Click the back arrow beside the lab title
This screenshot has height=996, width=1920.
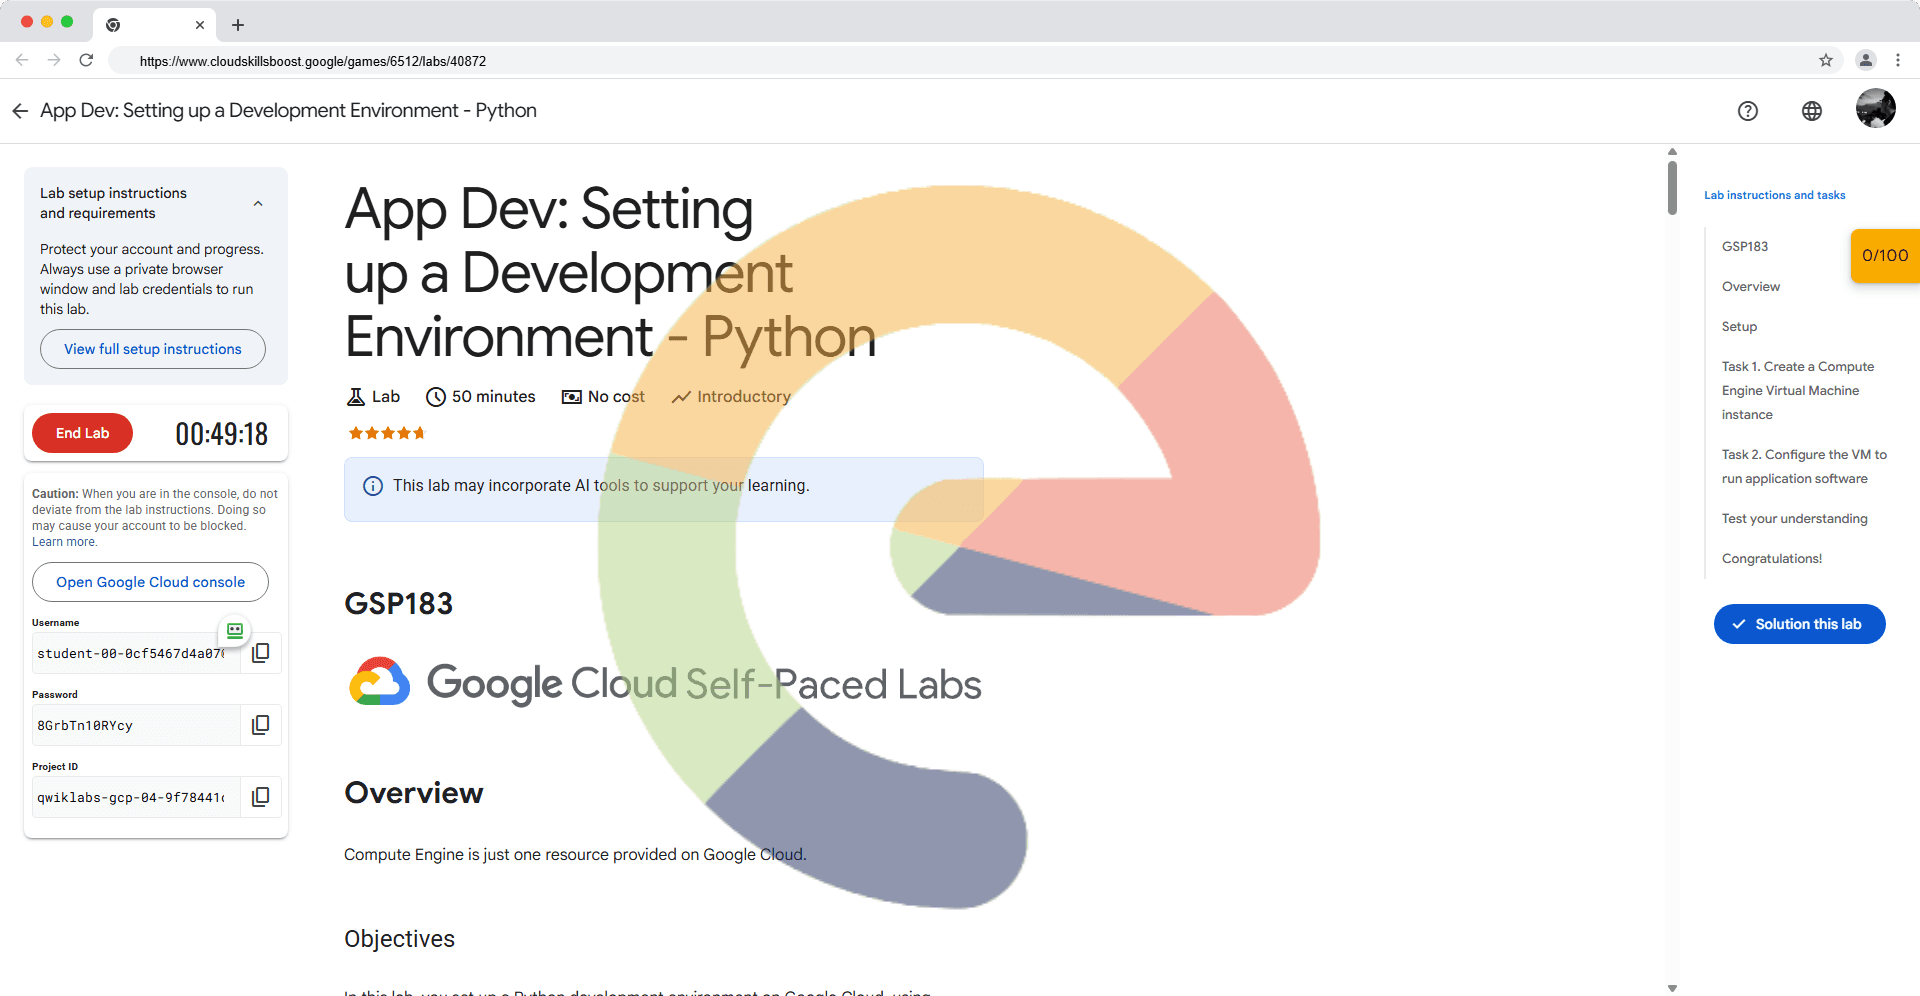pos(20,111)
